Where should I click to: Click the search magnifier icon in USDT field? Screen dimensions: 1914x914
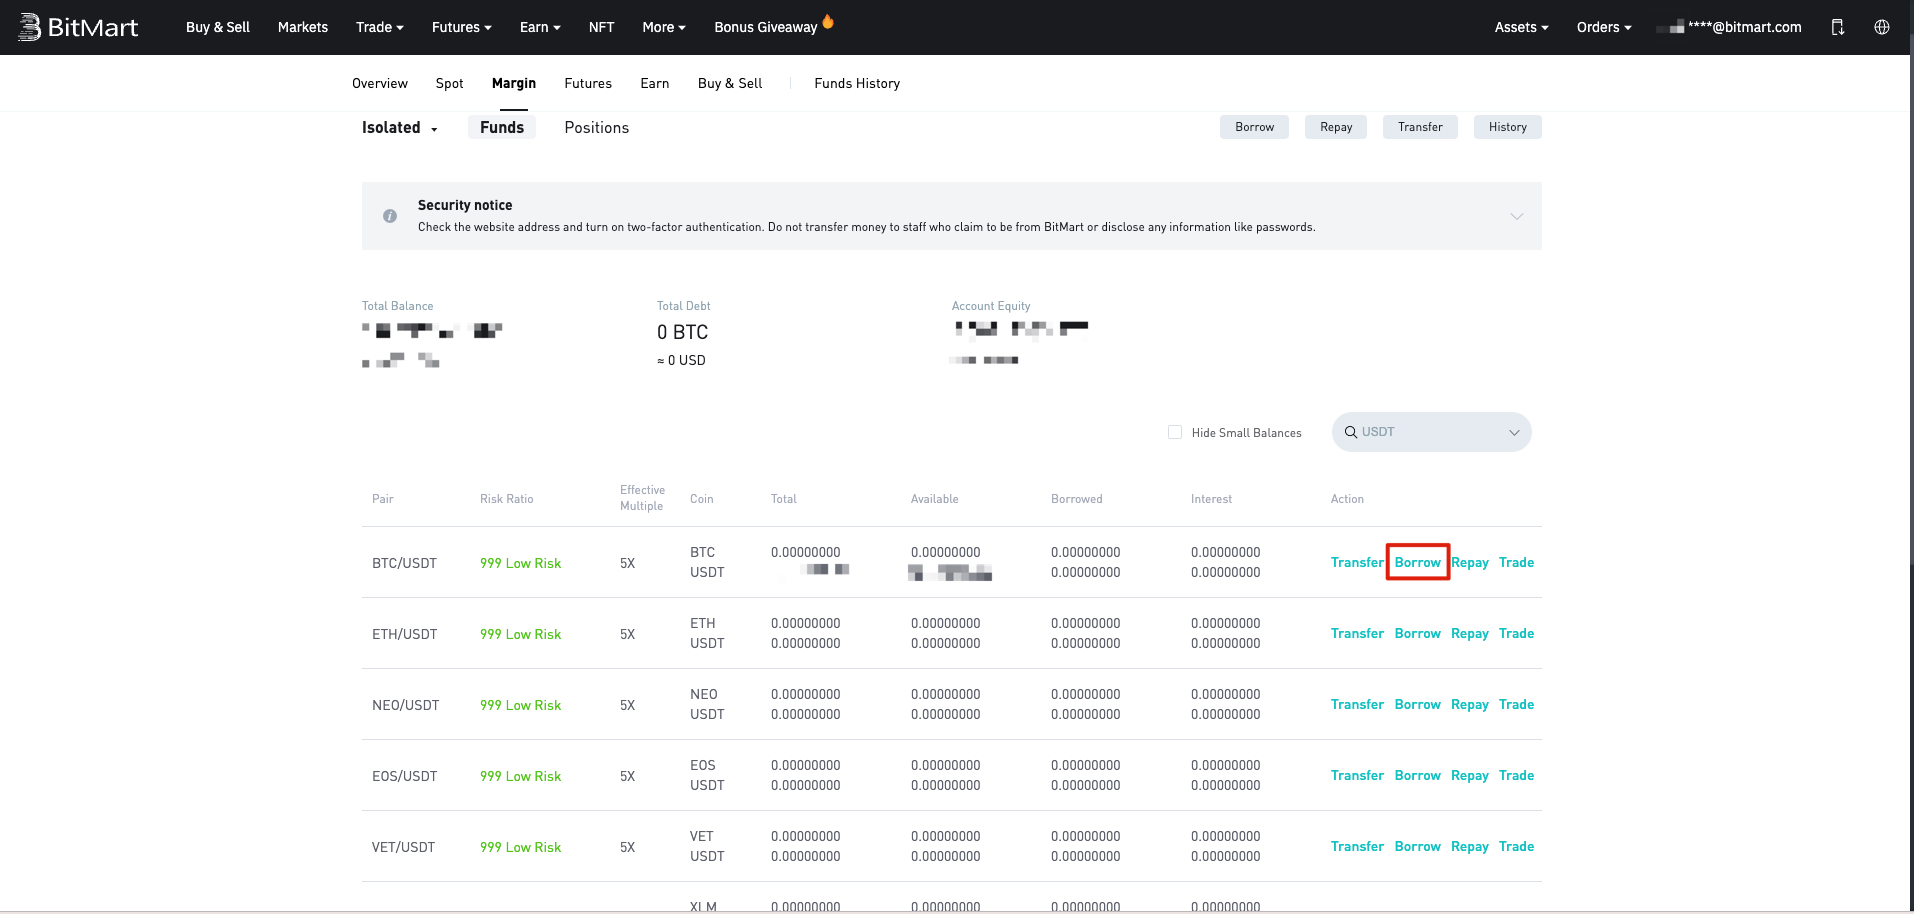point(1351,432)
